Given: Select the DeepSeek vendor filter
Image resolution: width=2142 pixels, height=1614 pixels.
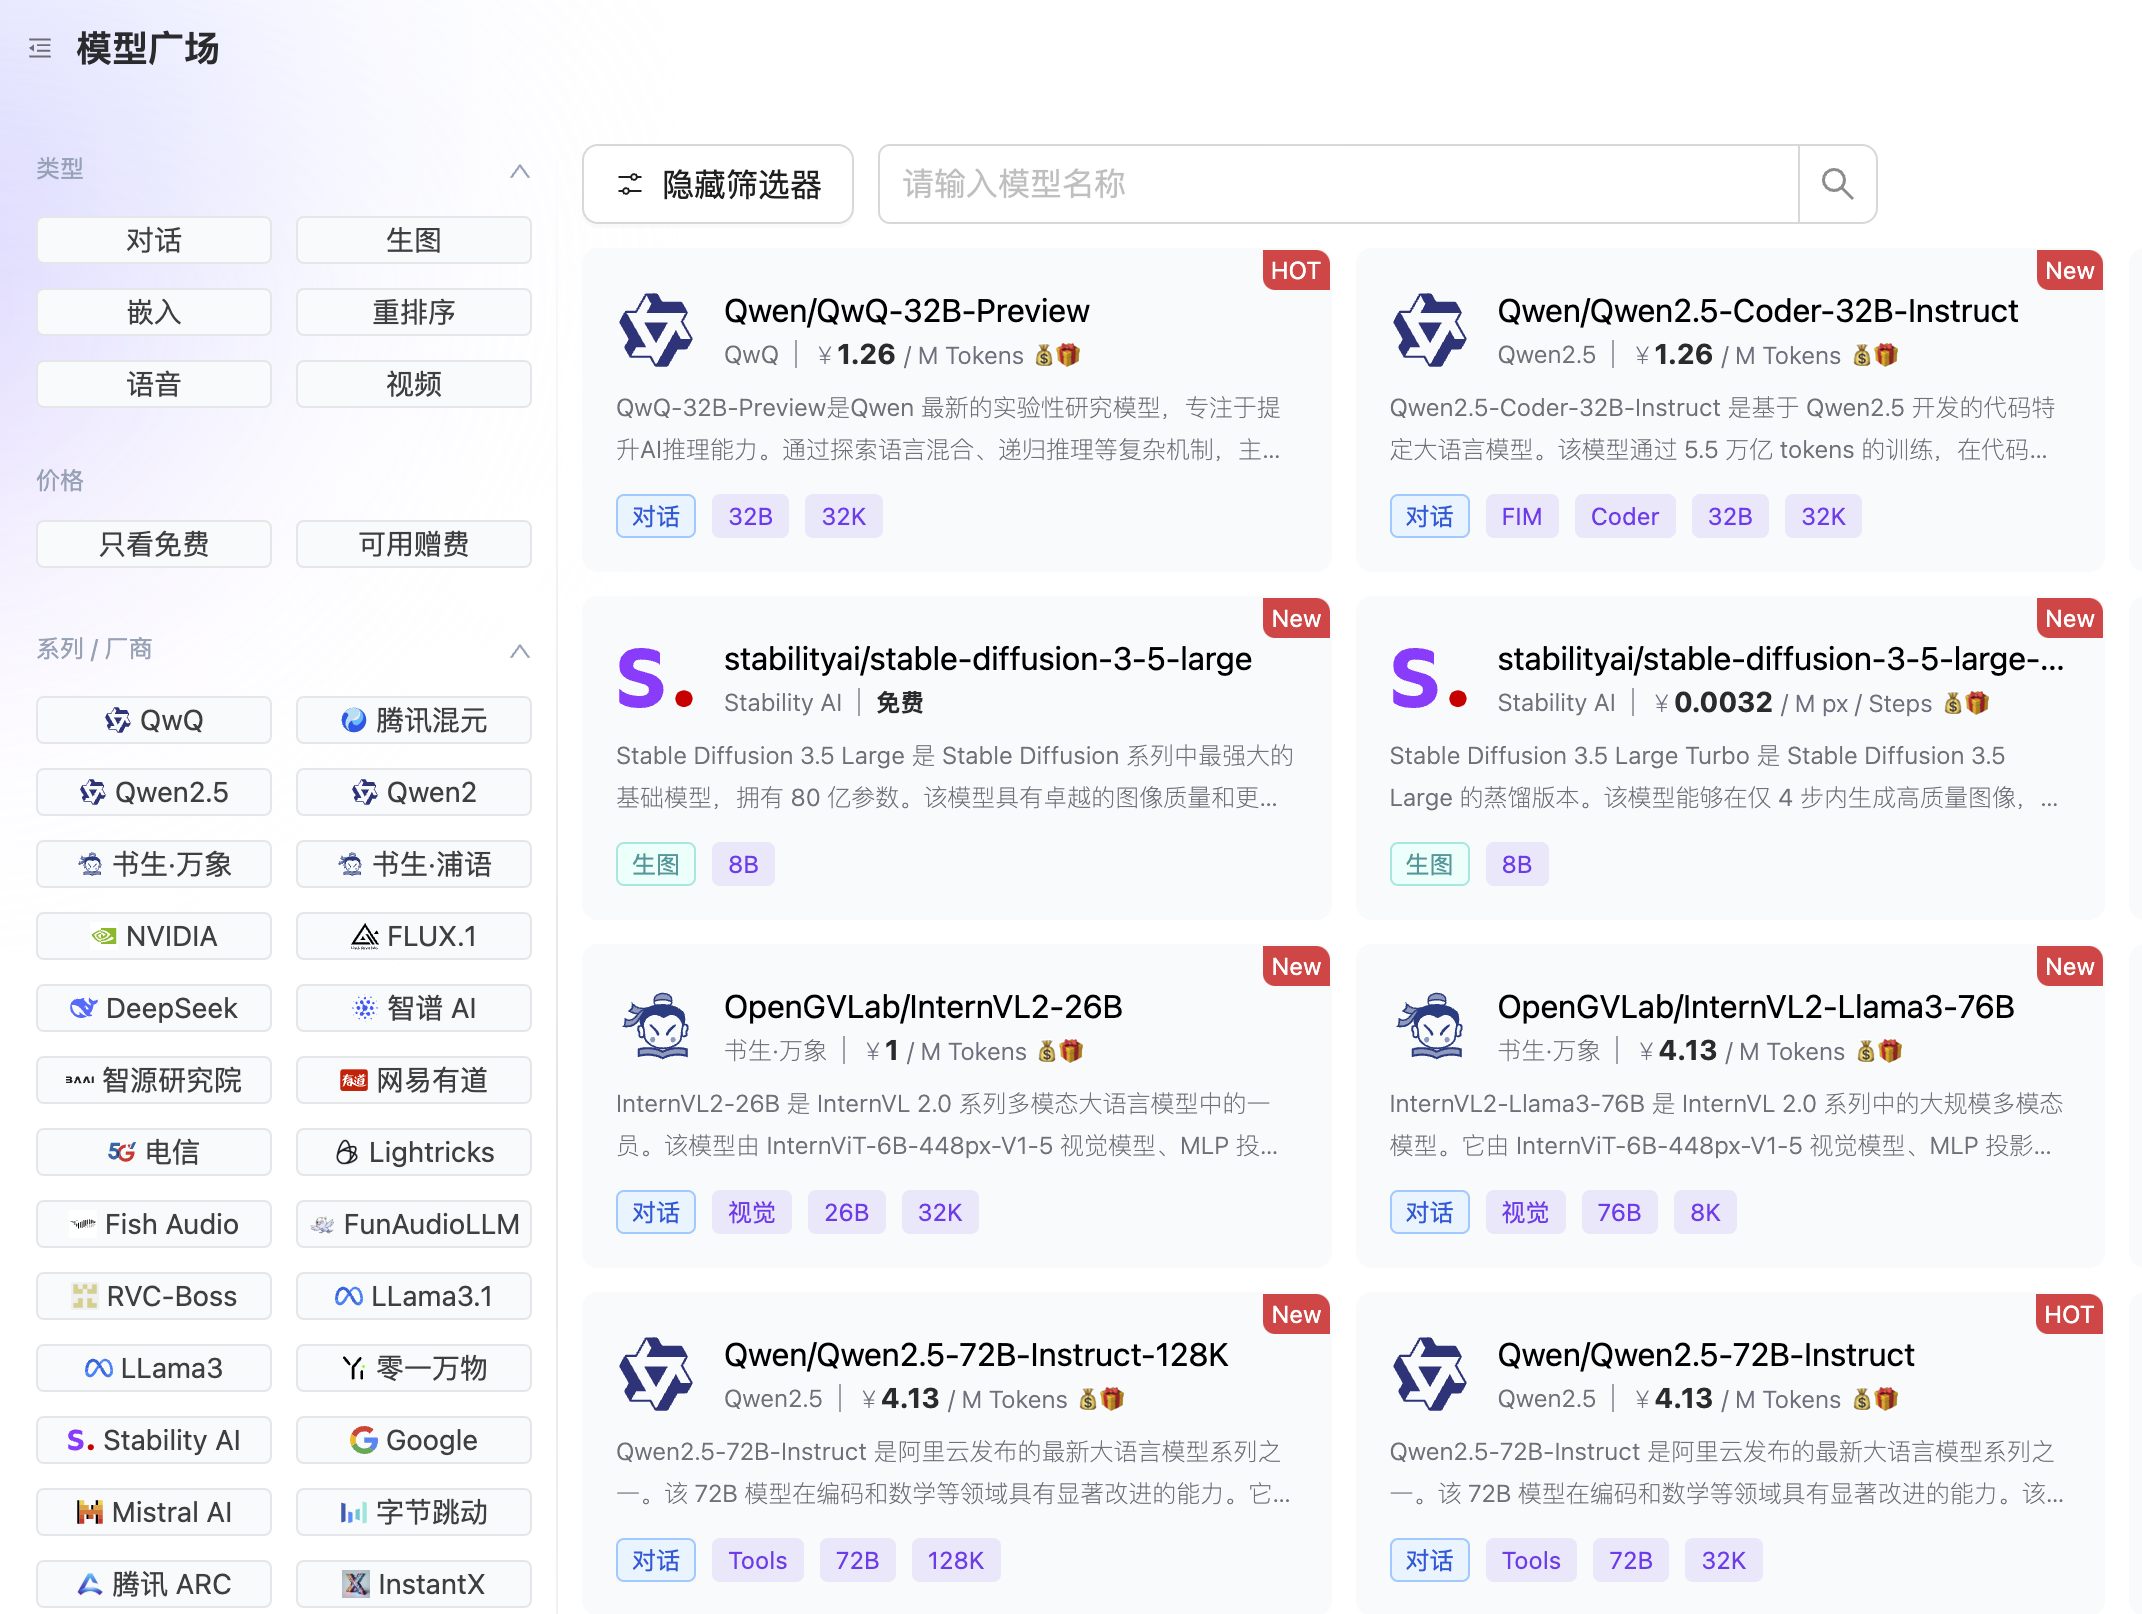Looking at the screenshot, I should (154, 1008).
